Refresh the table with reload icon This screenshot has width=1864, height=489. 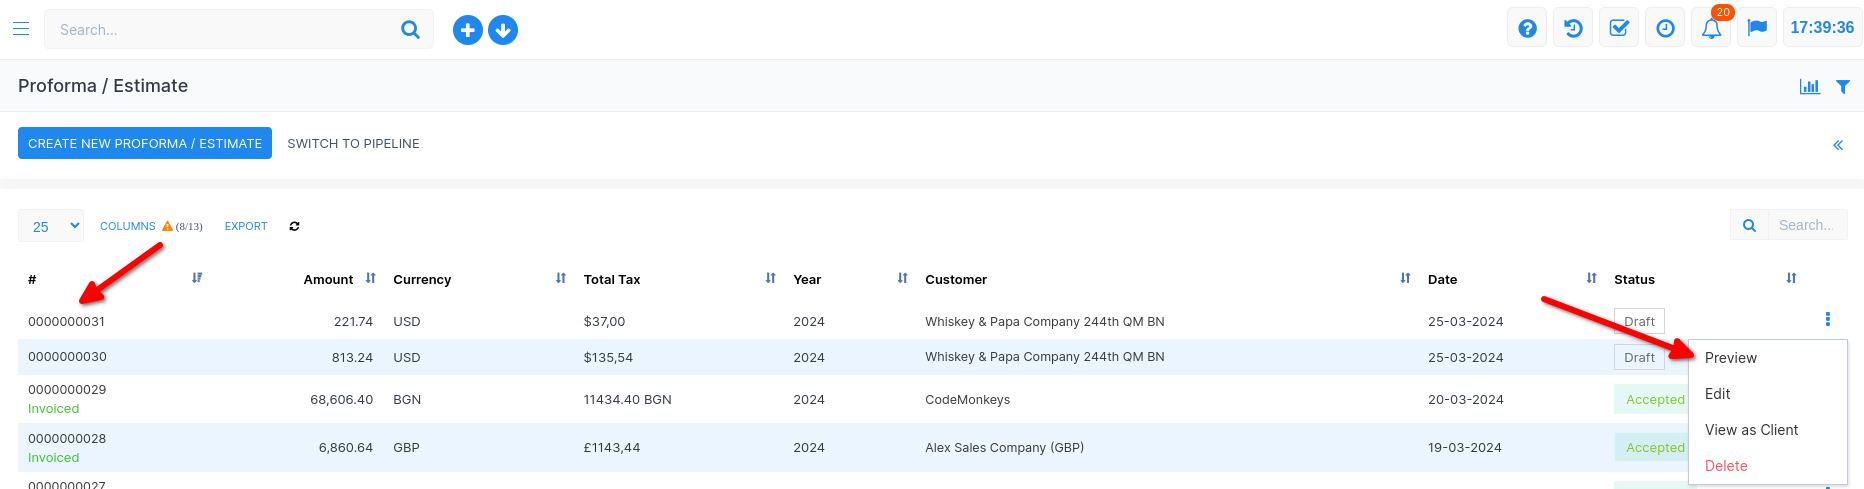(x=294, y=226)
